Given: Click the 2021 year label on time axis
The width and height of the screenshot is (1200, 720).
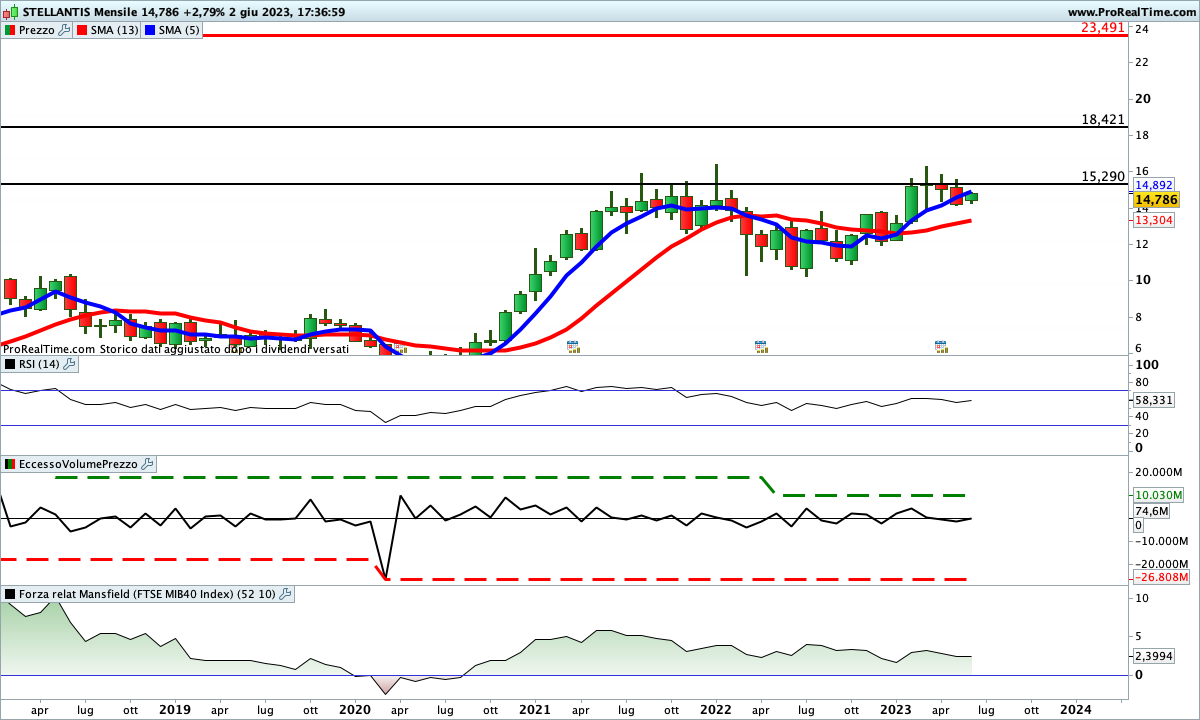Looking at the screenshot, I should pos(535,709).
